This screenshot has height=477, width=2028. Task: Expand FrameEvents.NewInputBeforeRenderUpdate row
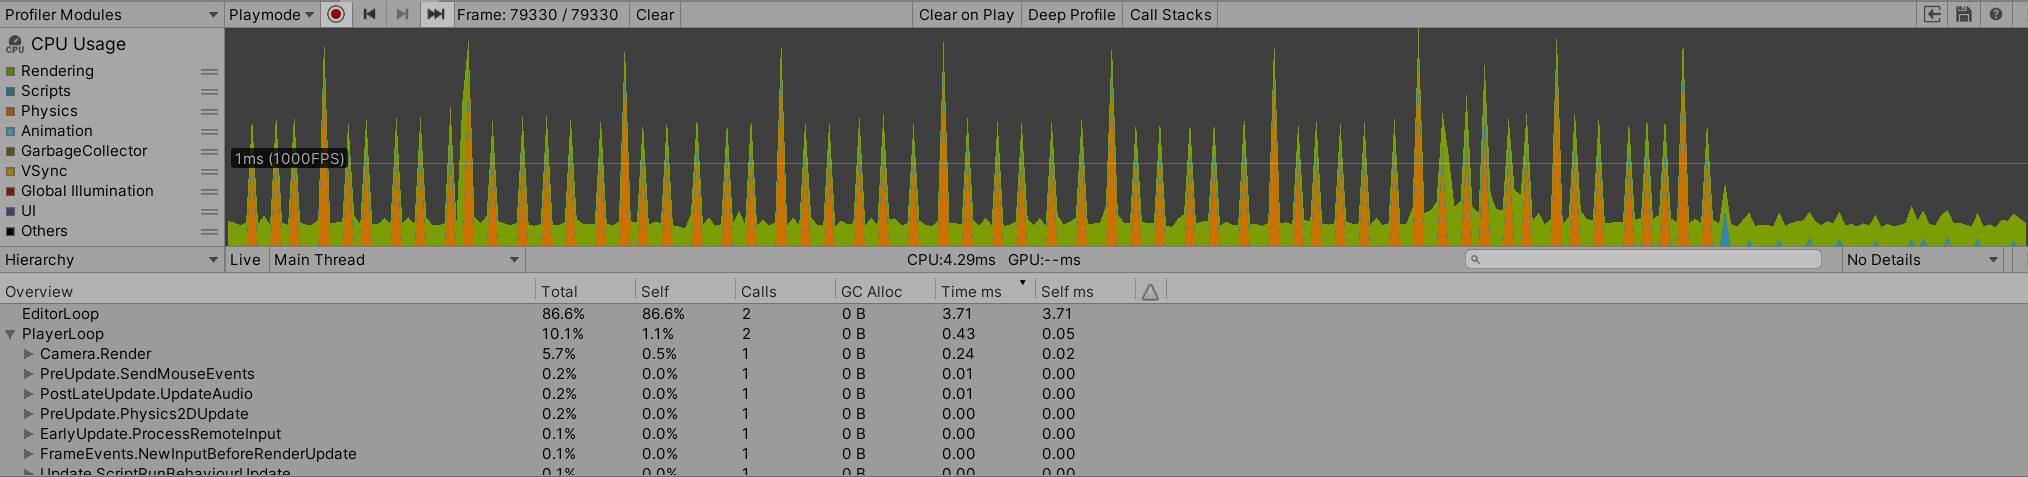(29, 454)
